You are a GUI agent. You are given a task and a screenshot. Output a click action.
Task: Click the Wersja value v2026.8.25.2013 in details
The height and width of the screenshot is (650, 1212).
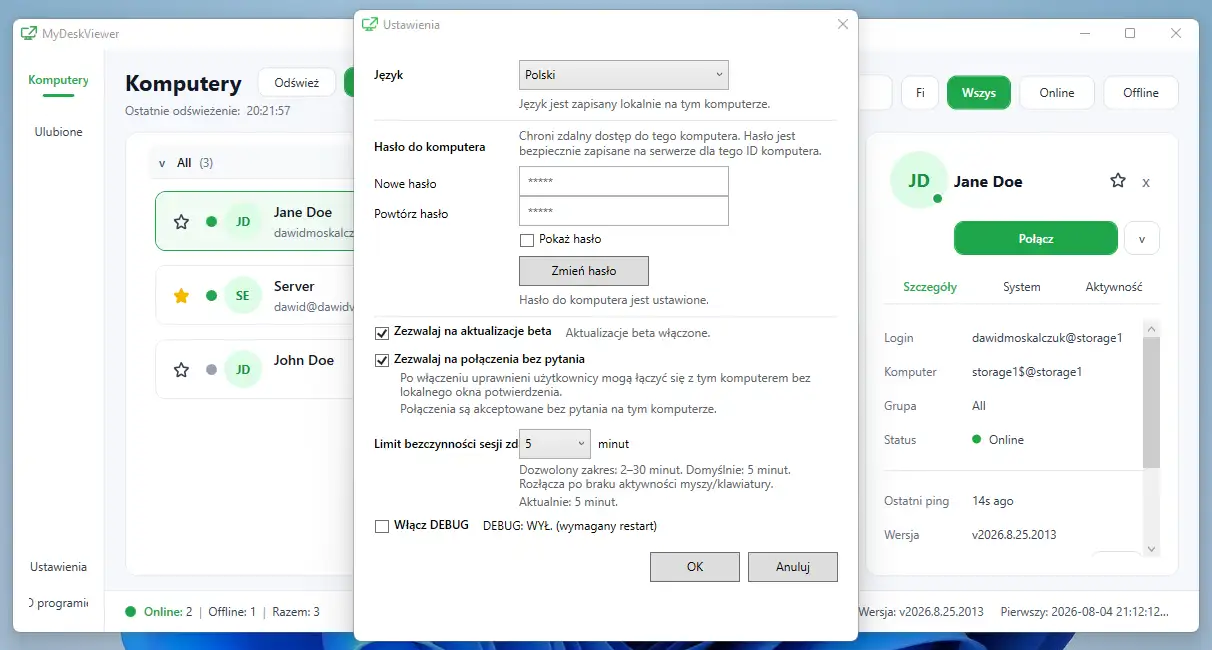(1014, 535)
